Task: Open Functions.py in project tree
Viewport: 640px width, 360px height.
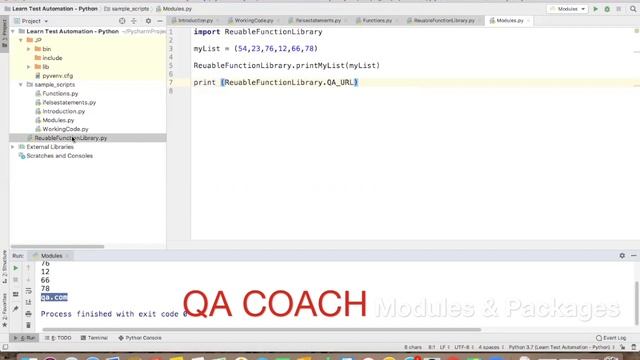Action: 60,93
